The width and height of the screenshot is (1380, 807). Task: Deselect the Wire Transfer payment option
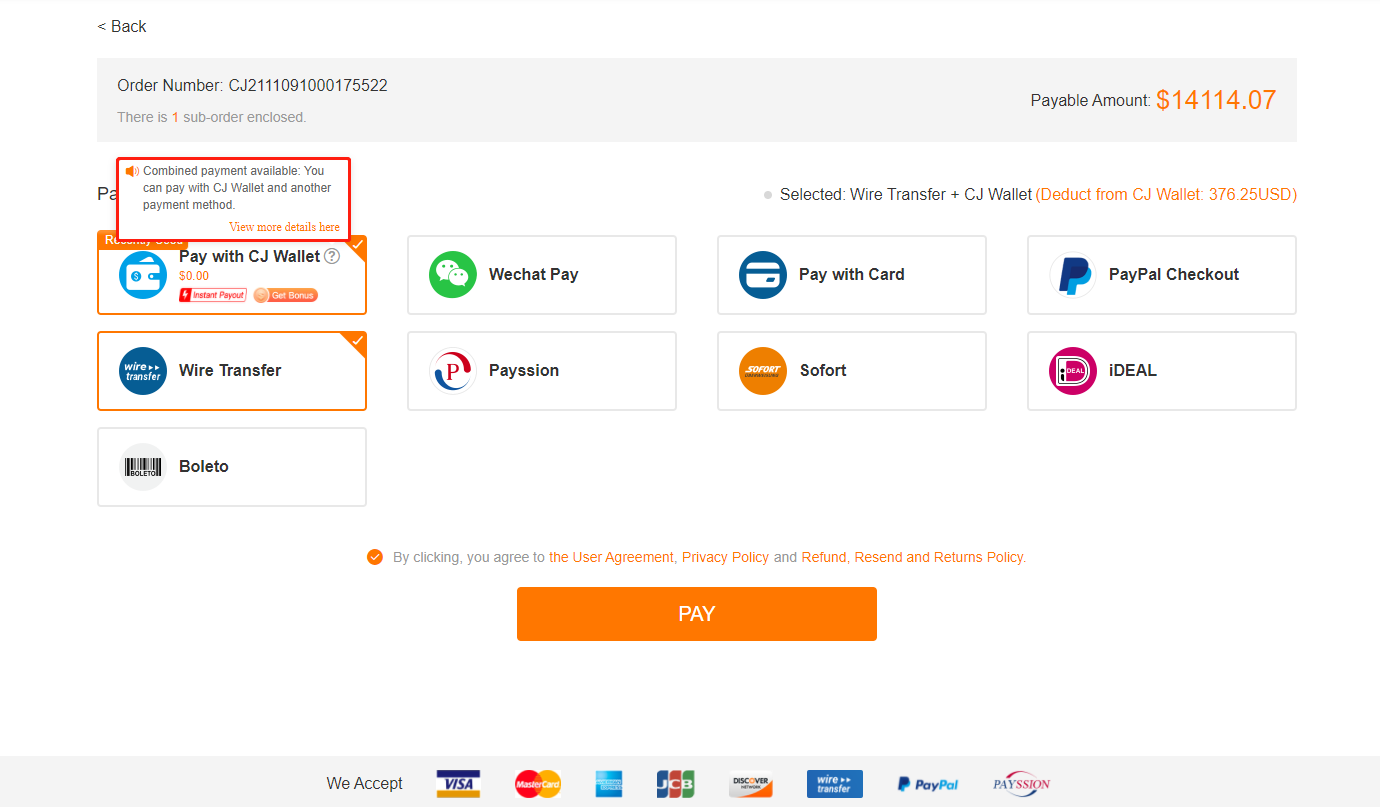click(x=232, y=371)
